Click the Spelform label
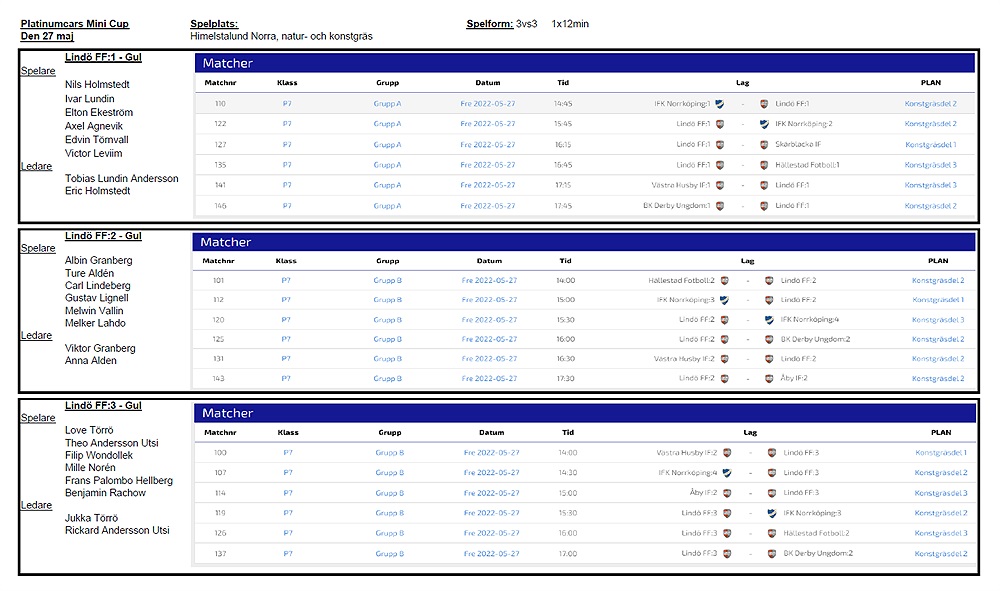Screen dimensions: 1000x591 tap(490, 24)
